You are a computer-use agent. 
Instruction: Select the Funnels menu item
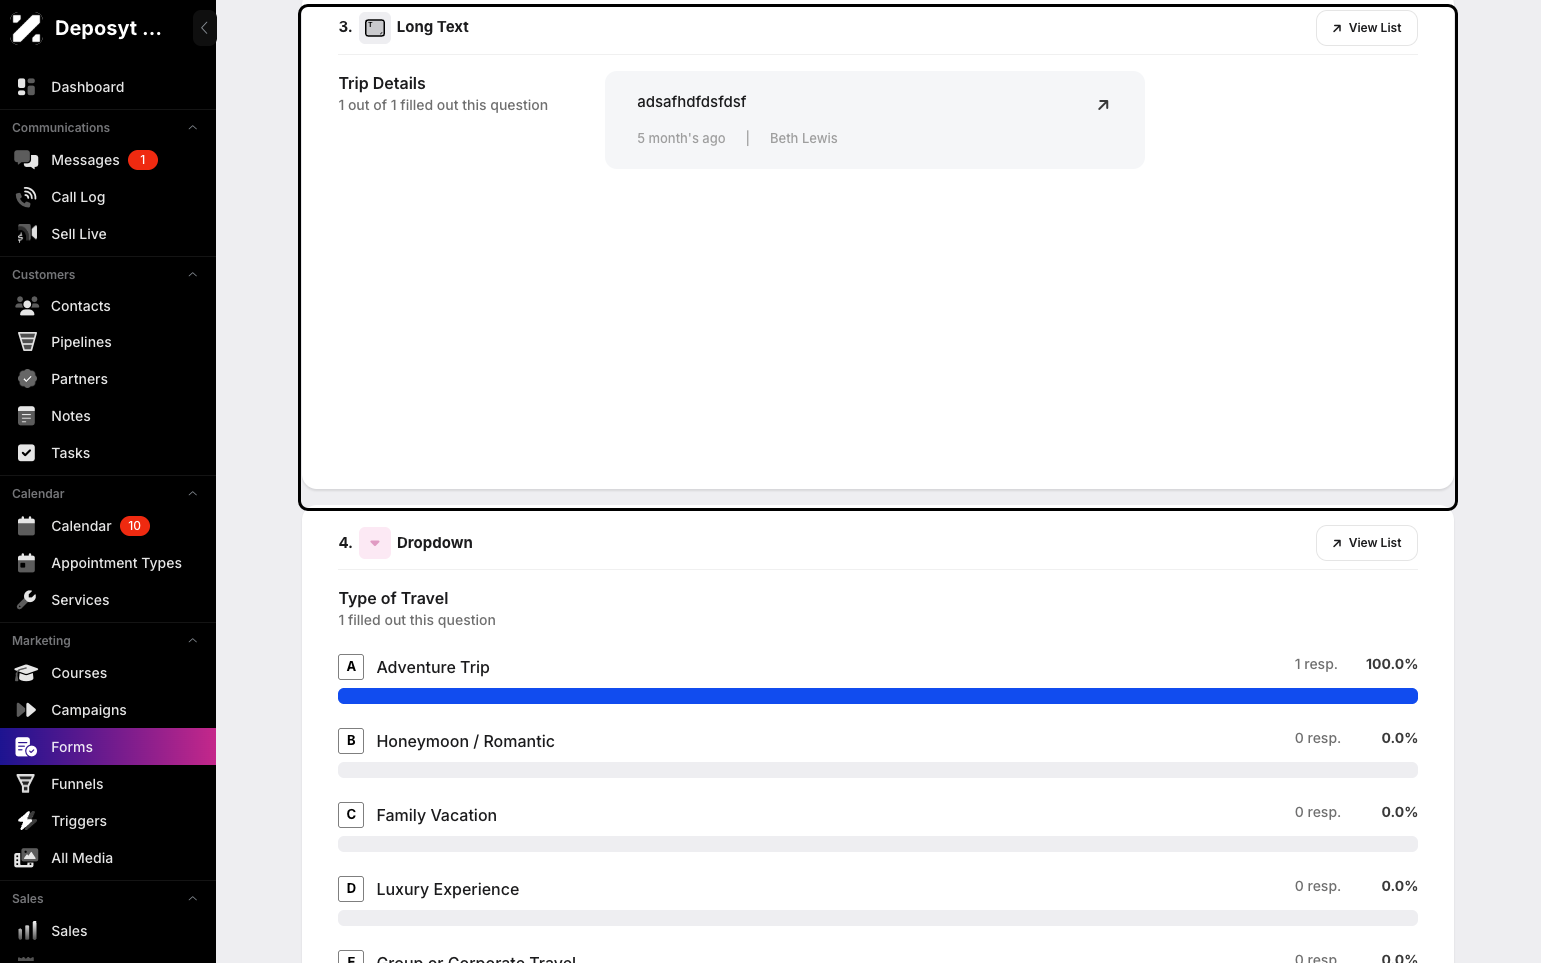(108, 784)
